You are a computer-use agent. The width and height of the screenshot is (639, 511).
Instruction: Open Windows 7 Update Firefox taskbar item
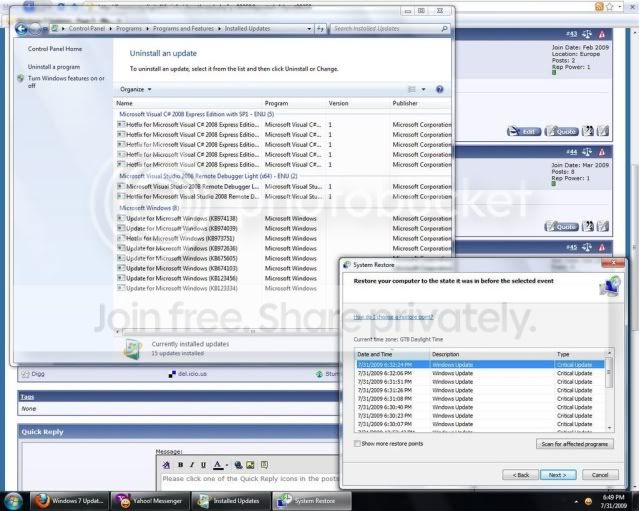coord(68,501)
